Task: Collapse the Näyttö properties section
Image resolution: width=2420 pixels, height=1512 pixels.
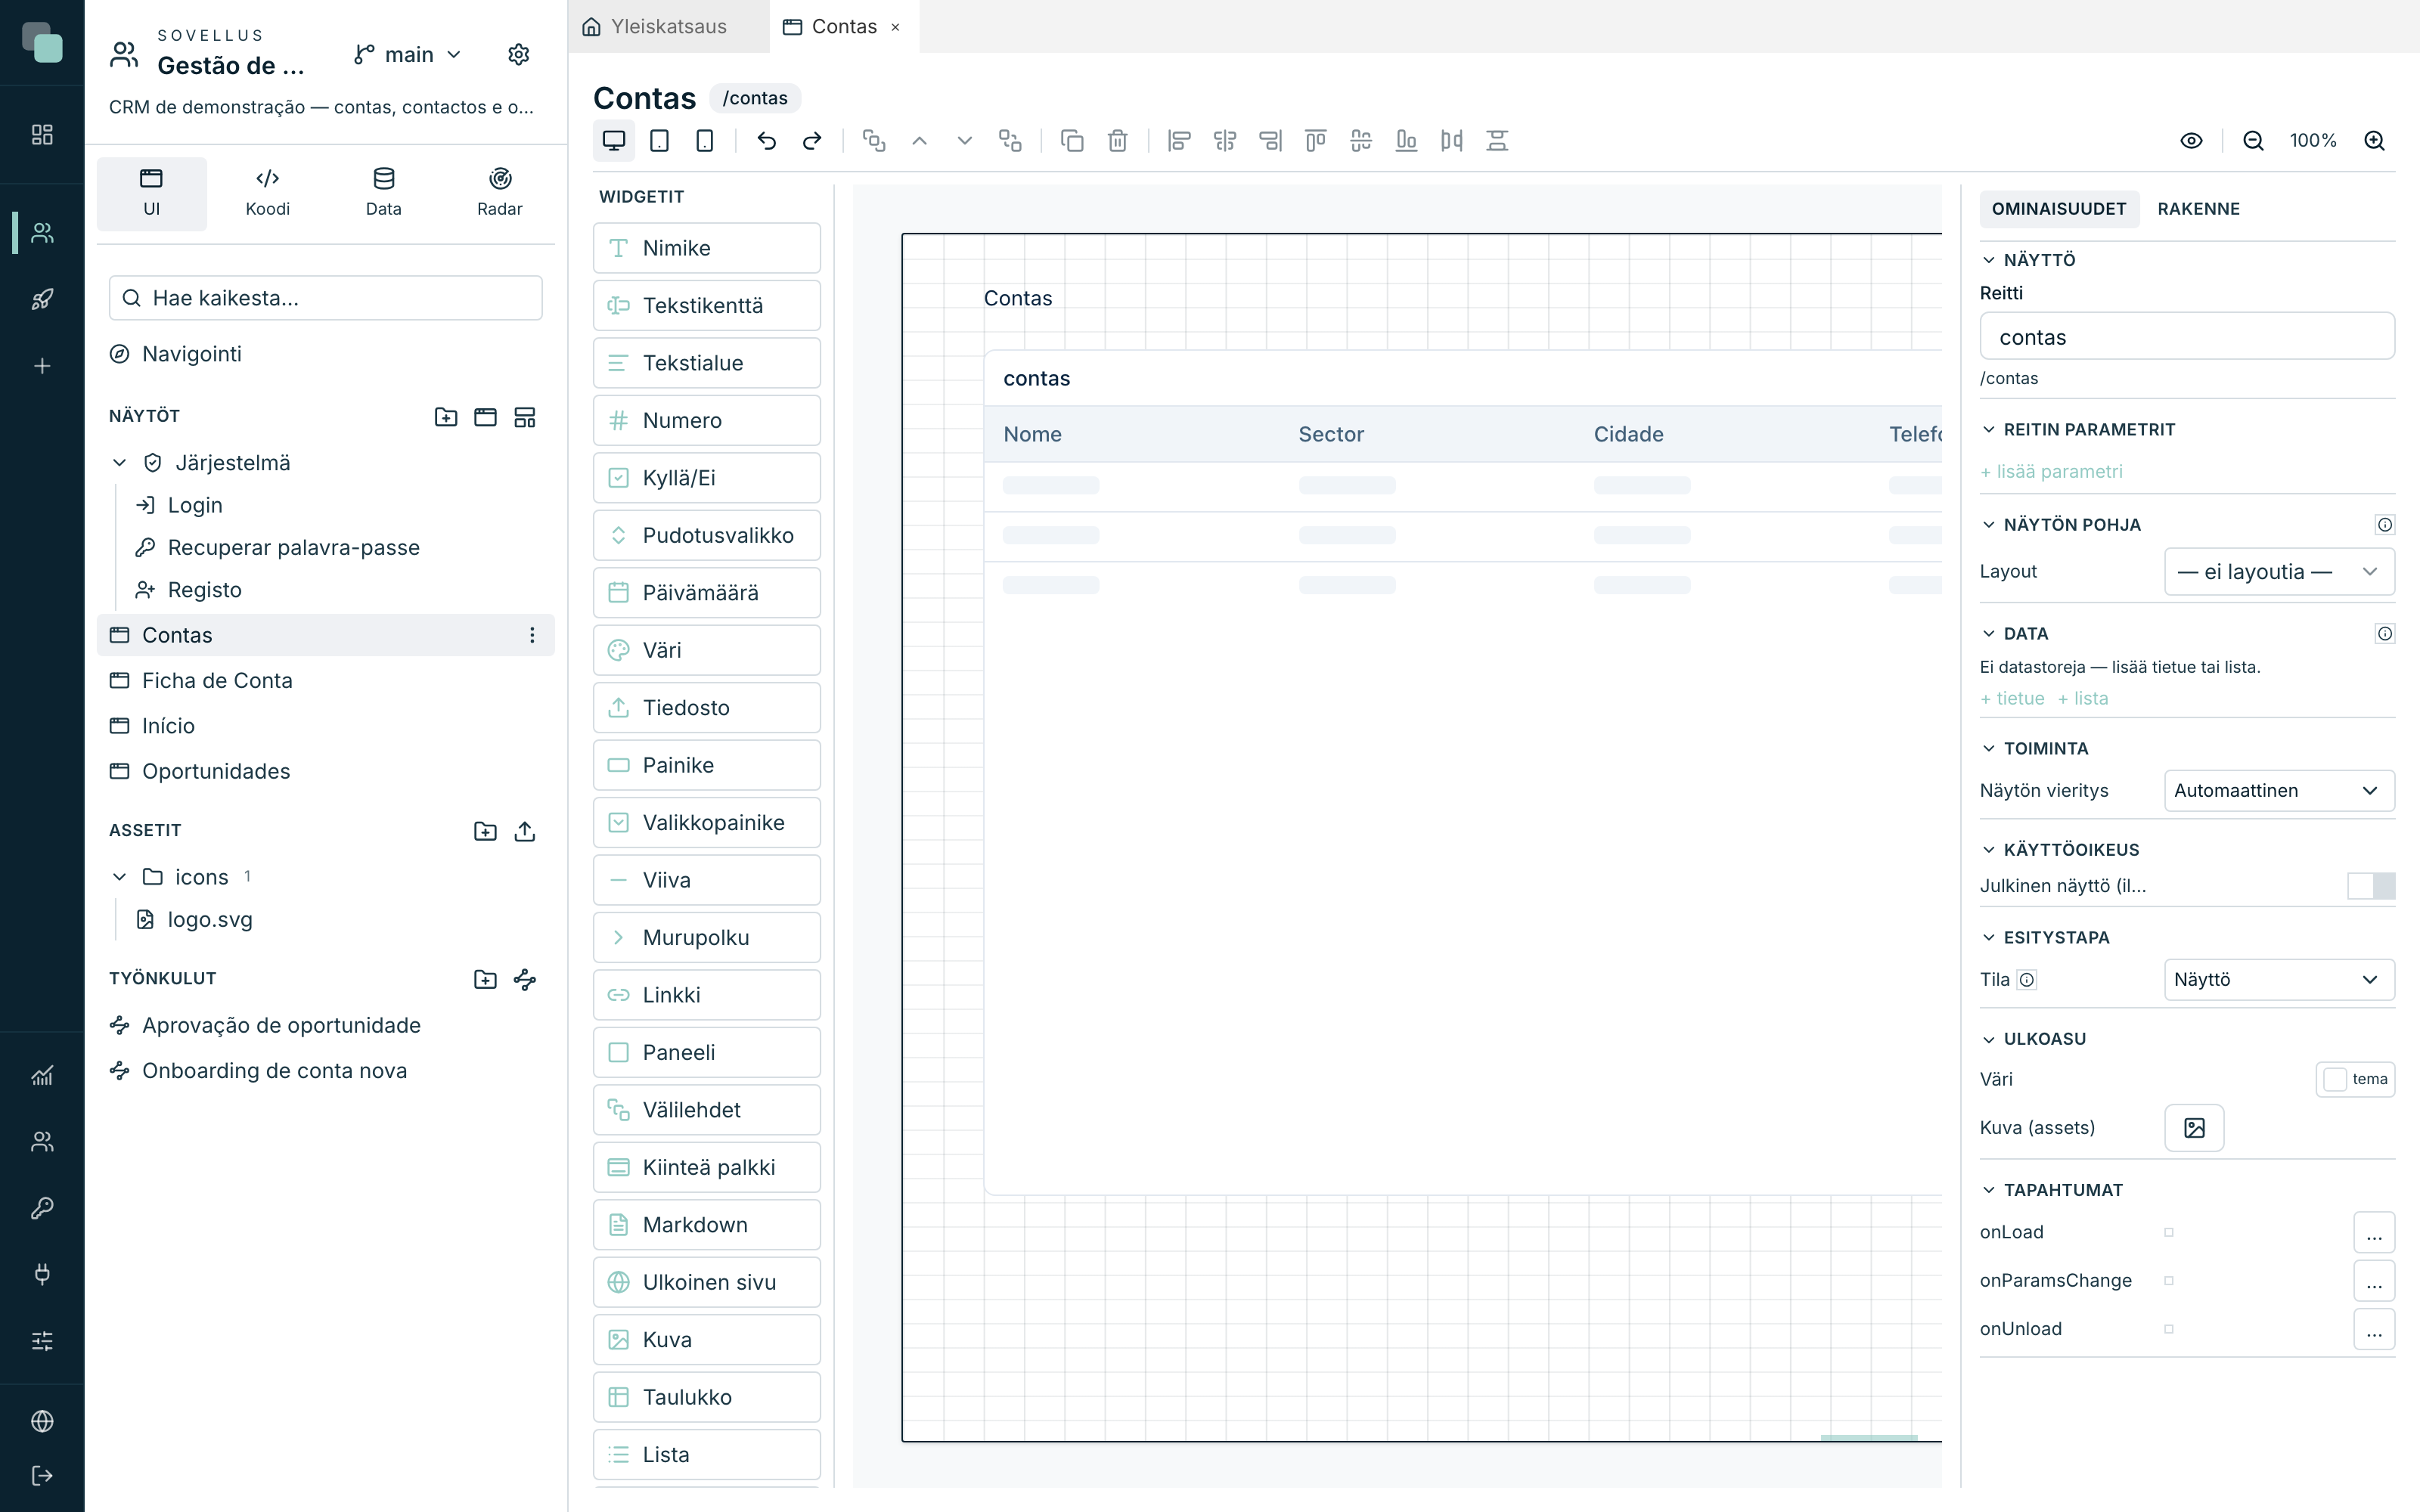Action: 1989,260
